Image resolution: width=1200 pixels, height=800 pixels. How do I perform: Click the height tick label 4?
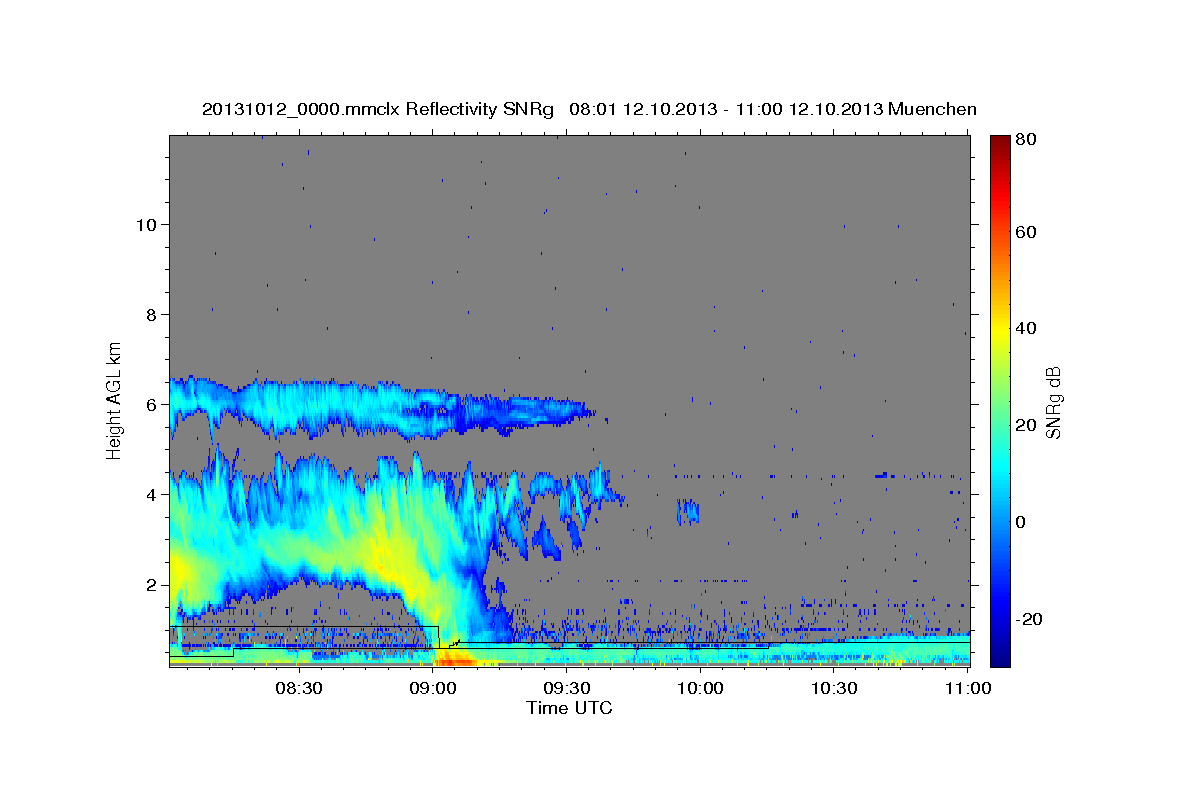153,495
